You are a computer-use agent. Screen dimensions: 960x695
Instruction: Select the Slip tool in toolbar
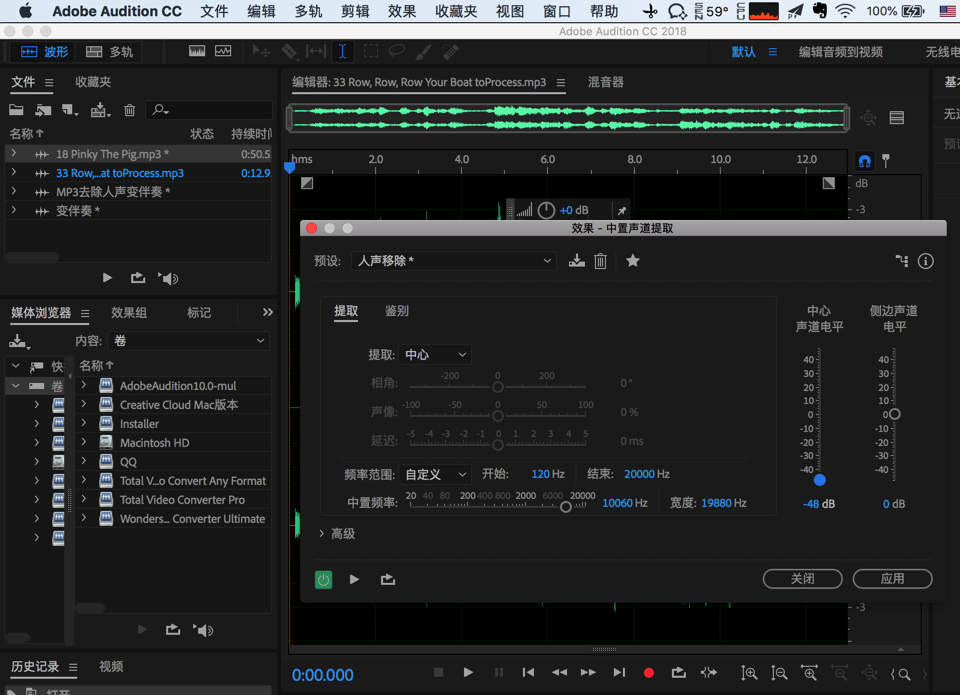[x=315, y=51]
